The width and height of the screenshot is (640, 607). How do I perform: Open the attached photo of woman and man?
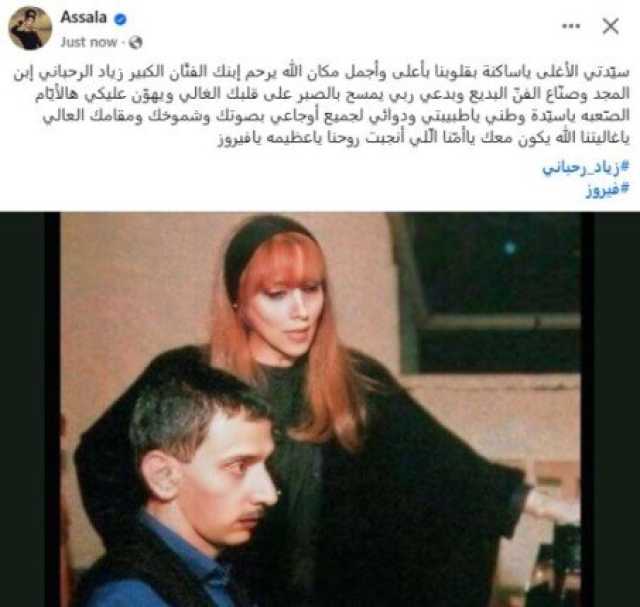[x=320, y=409]
